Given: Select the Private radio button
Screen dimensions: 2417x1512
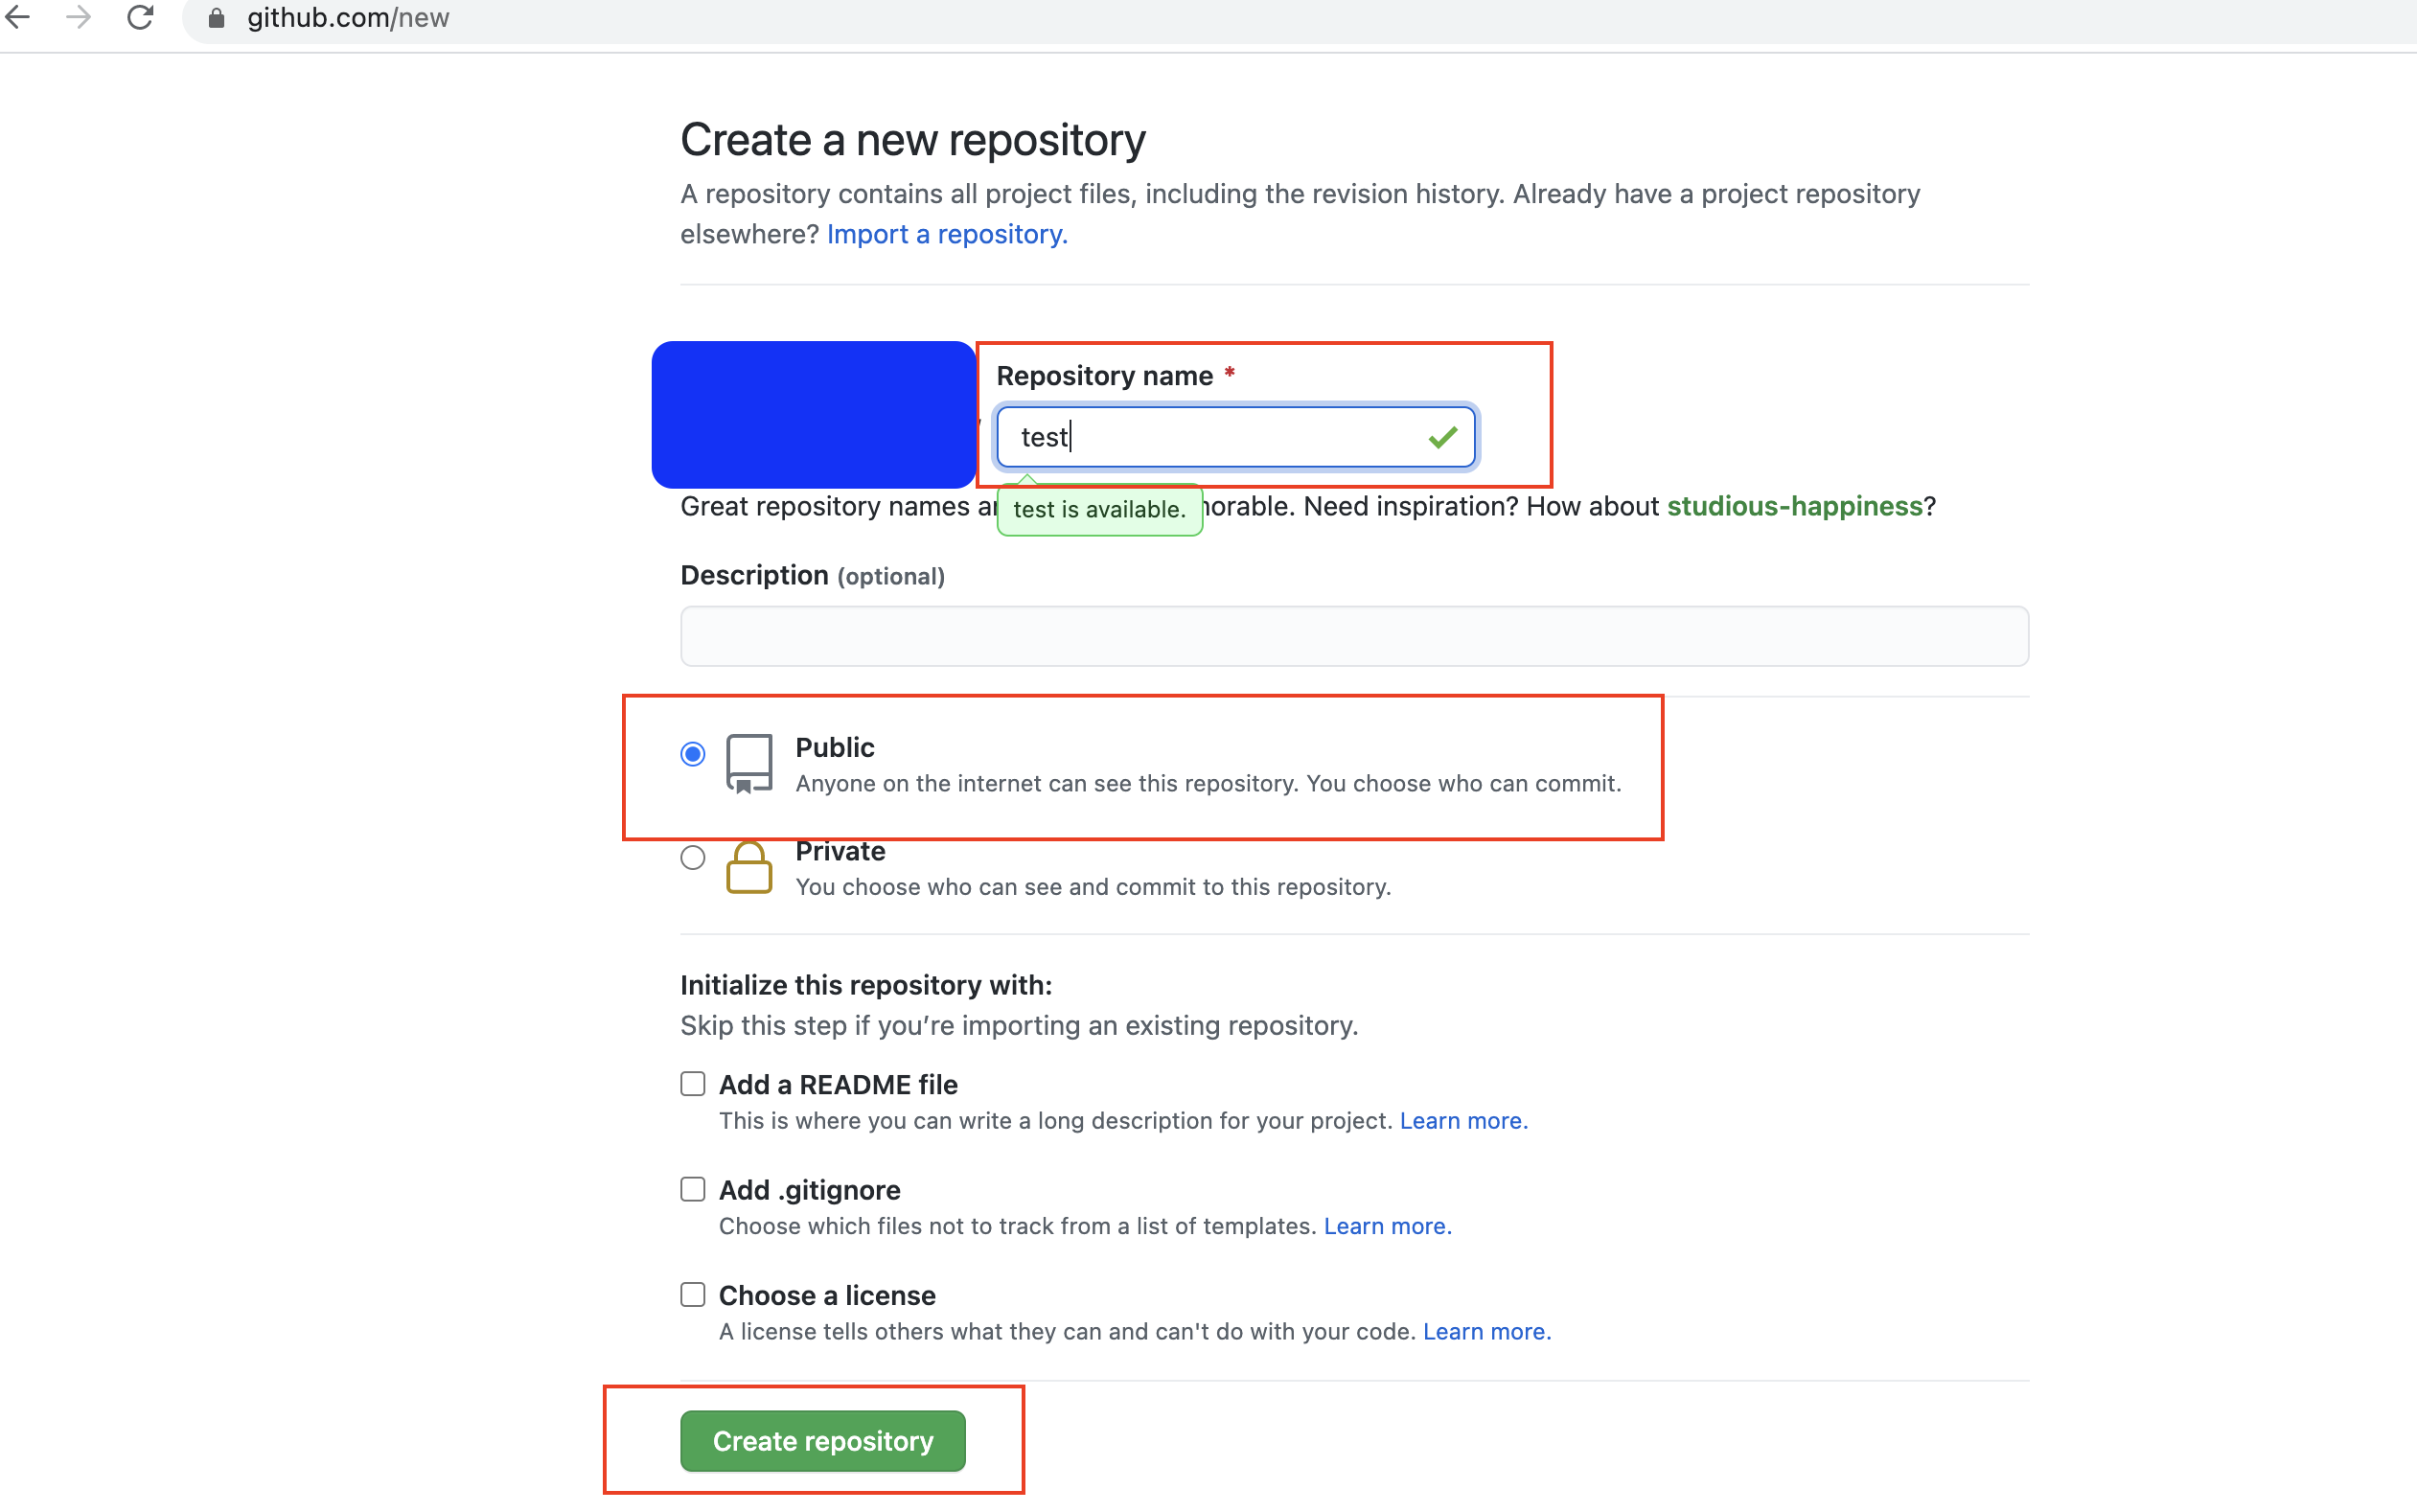Looking at the screenshot, I should (693, 857).
